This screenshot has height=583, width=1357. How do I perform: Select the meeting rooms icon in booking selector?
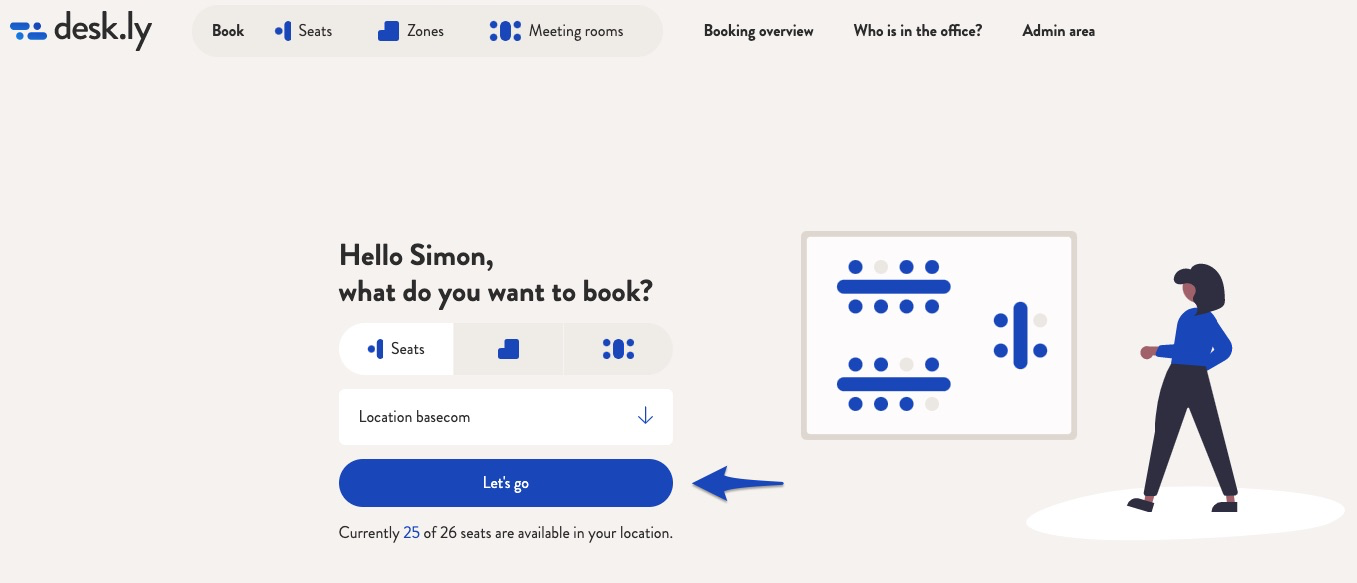click(x=618, y=349)
